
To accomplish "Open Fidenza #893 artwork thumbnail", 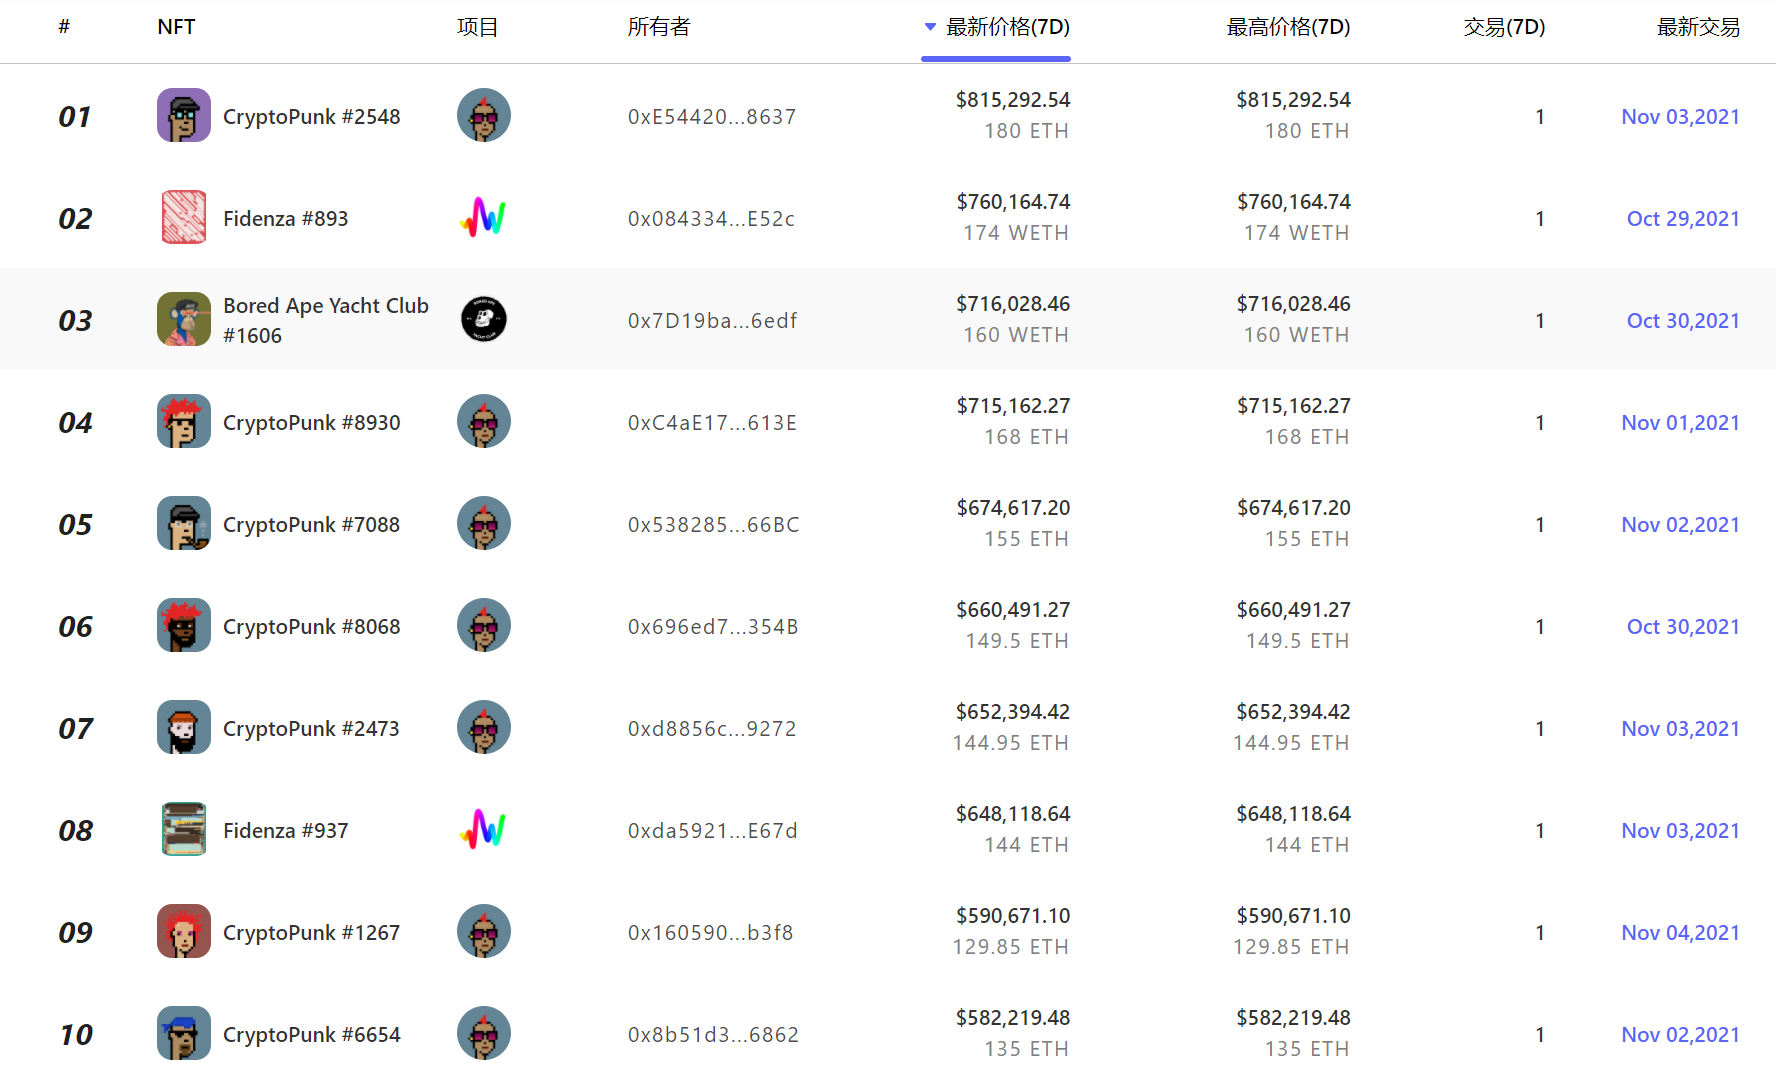I will 183,218.
